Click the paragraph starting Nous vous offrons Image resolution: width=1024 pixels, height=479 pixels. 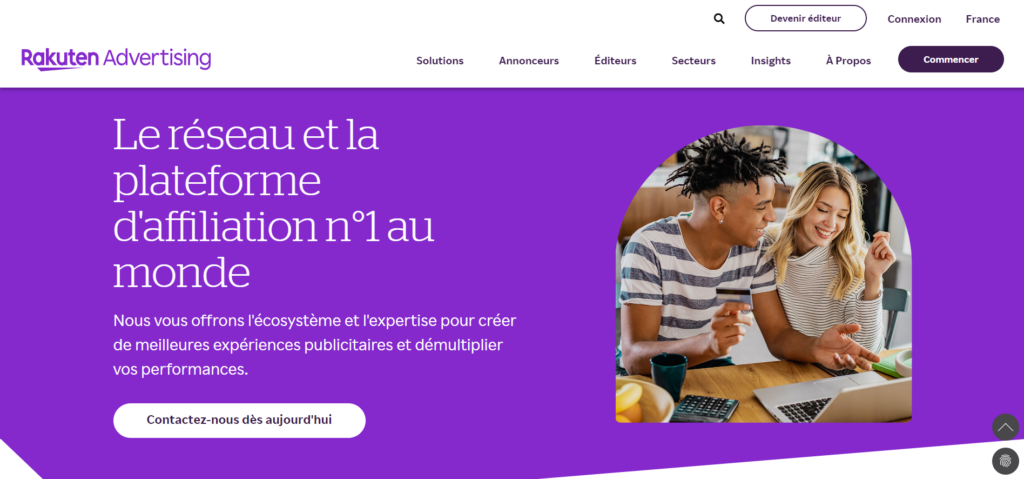coord(315,345)
